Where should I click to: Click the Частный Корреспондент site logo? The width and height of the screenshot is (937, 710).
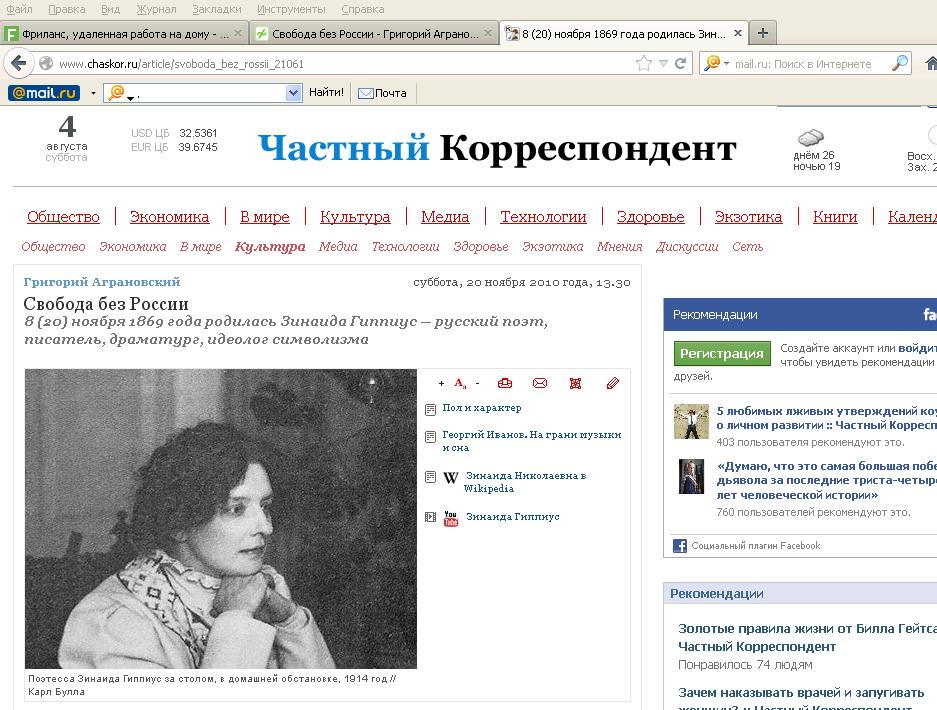click(497, 148)
